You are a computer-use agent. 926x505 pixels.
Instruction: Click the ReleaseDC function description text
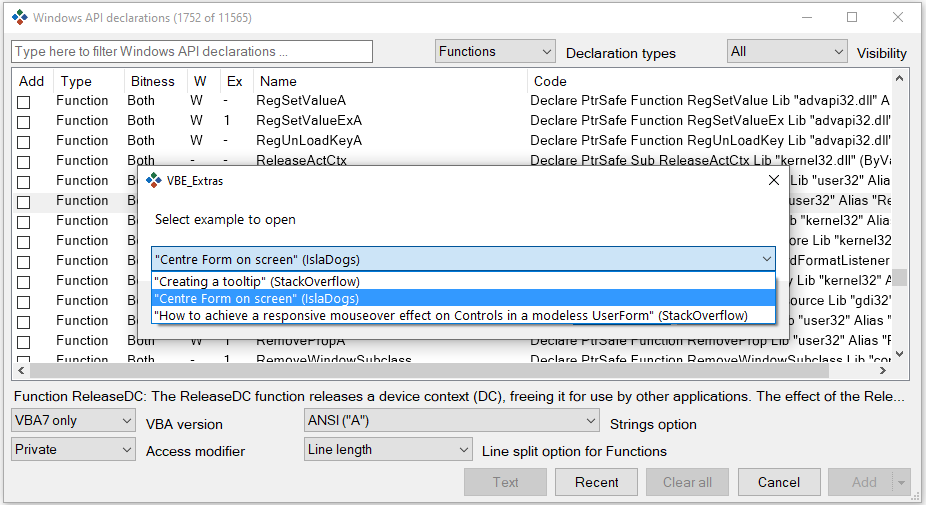tap(459, 396)
